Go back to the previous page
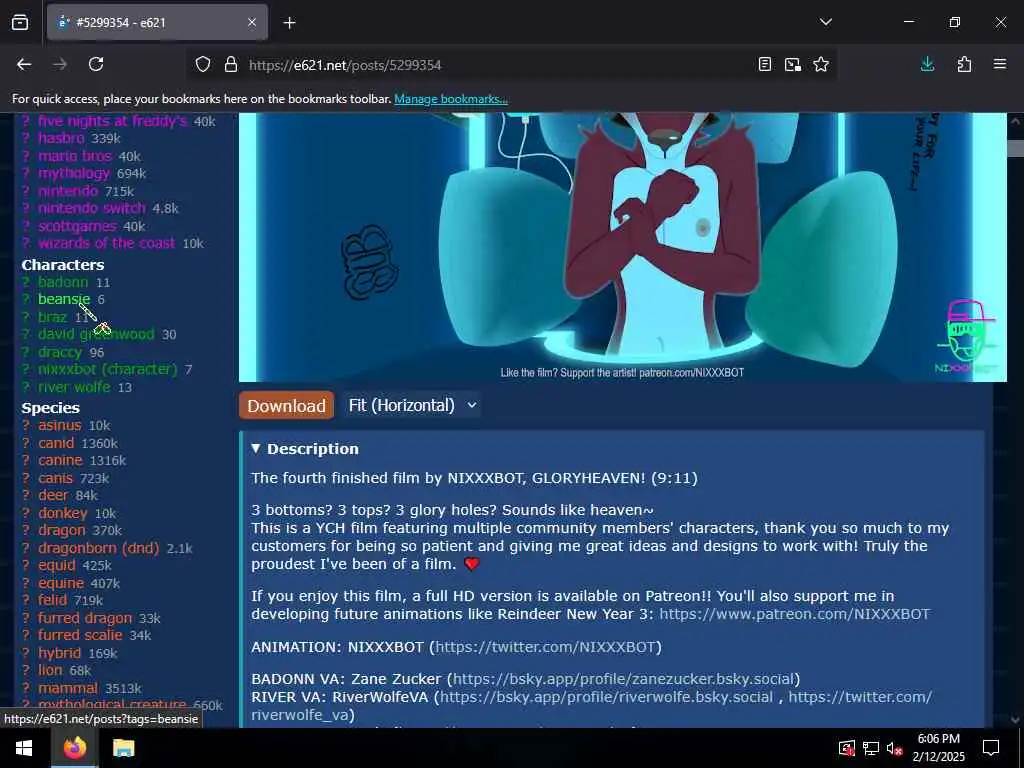 [24, 64]
